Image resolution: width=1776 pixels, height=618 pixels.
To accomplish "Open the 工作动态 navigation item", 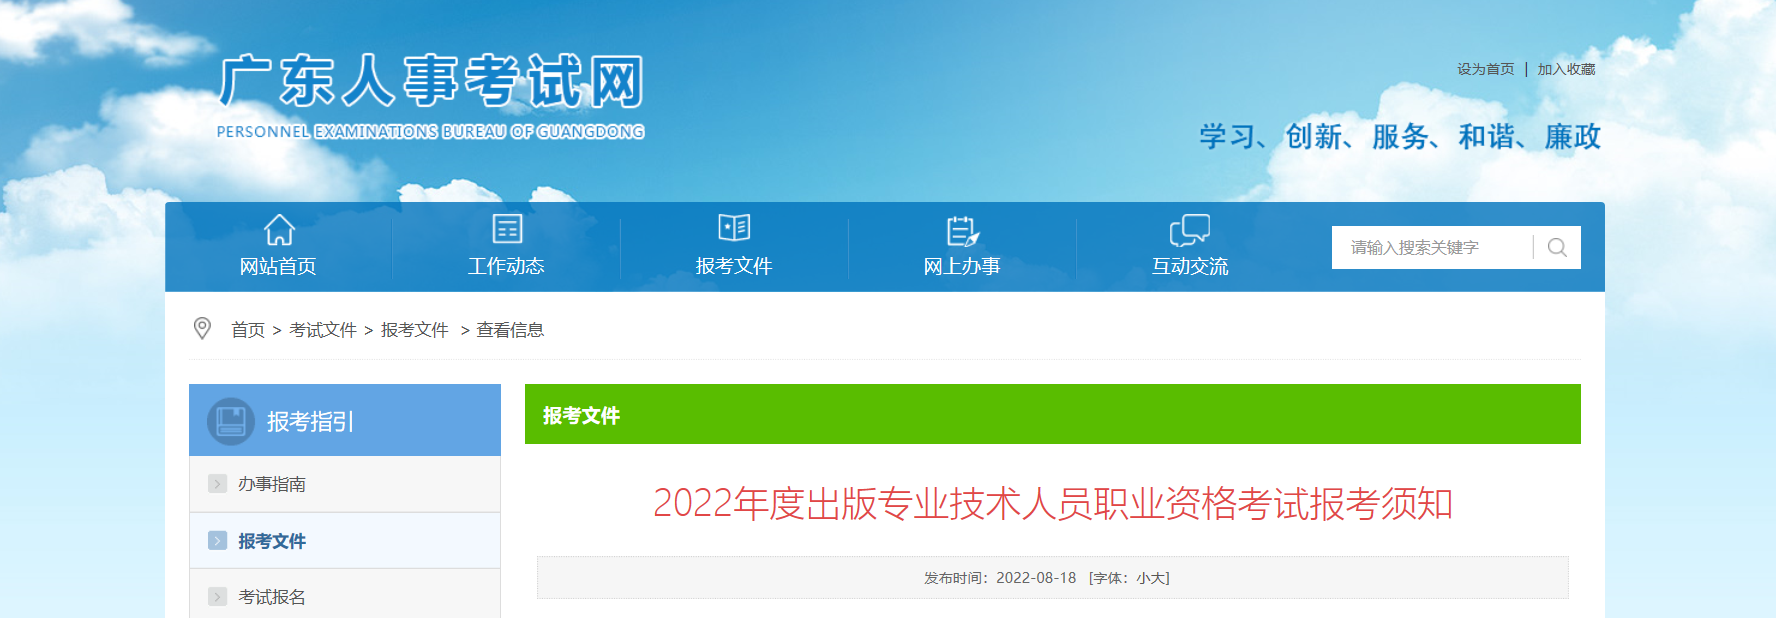I will click(506, 266).
